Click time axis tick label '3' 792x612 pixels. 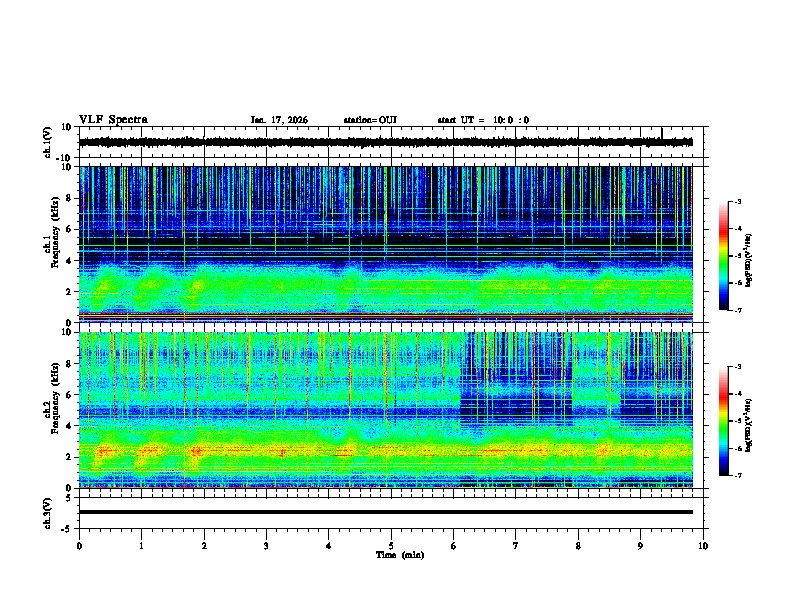pyautogui.click(x=266, y=546)
